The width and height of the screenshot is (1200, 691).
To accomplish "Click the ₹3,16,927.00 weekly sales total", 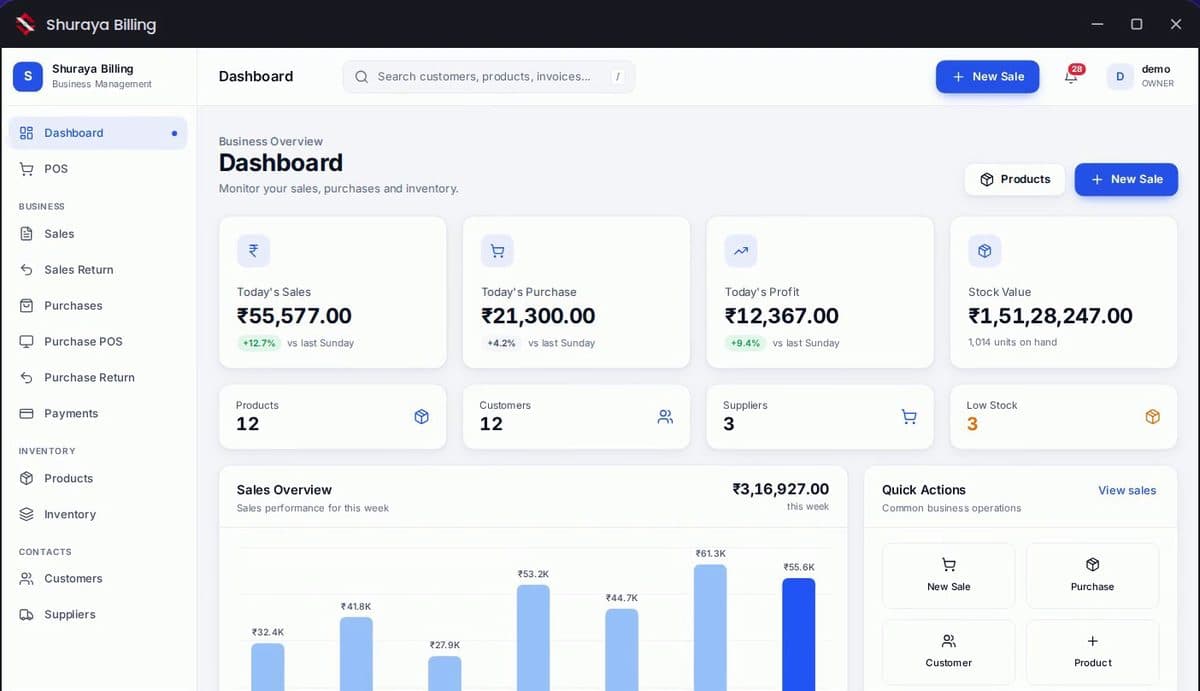I will 780,489.
